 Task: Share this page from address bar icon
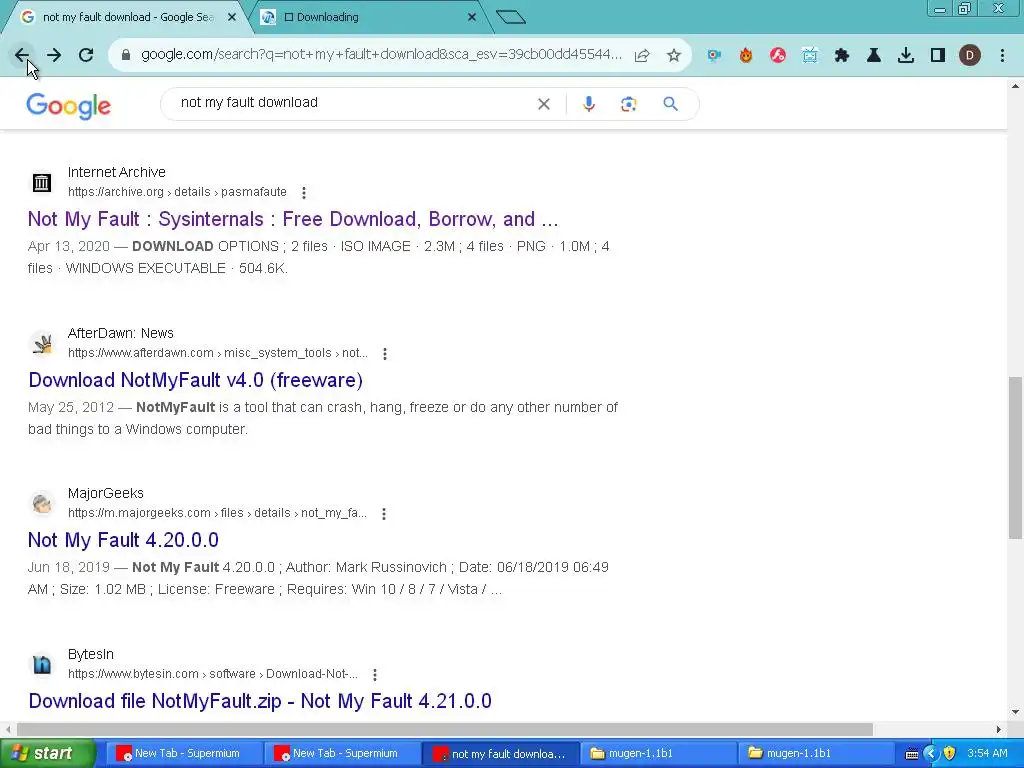642,56
